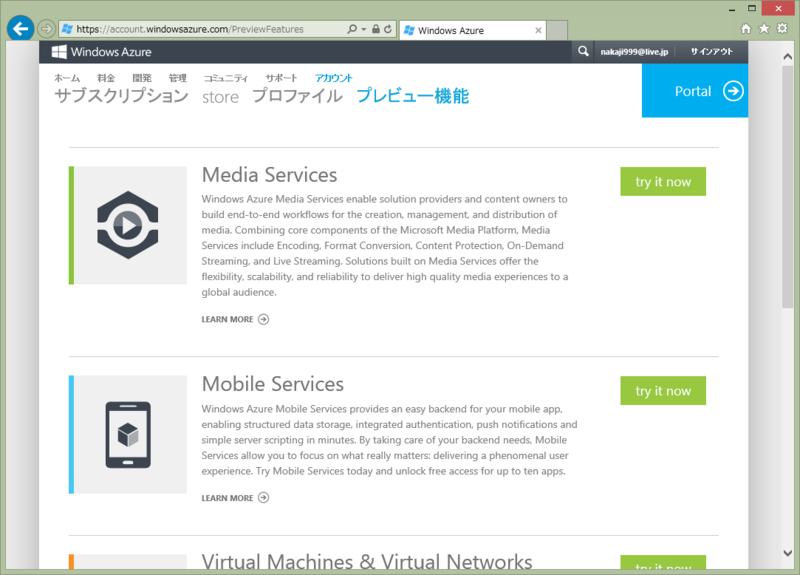The height and width of the screenshot is (575, 800).
Task: Open the Portal button
Action: pyautogui.click(x=695, y=91)
